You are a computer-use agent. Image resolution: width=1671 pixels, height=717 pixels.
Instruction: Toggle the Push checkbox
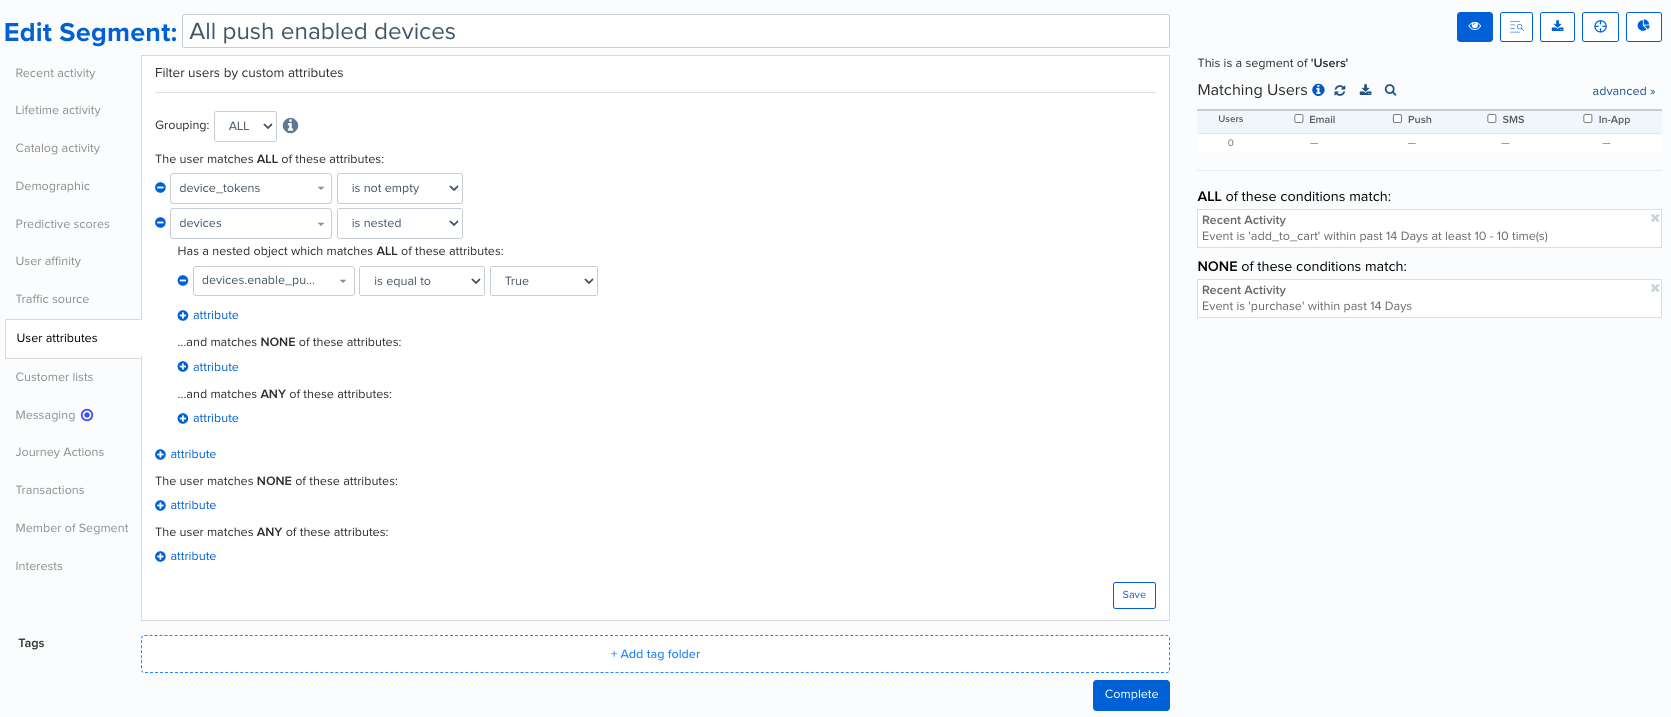pos(1397,119)
